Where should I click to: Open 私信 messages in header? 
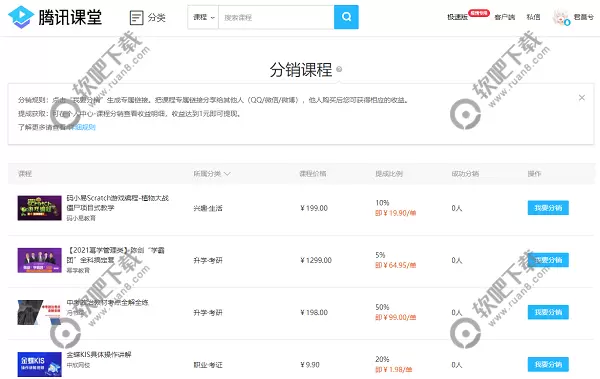(x=533, y=17)
